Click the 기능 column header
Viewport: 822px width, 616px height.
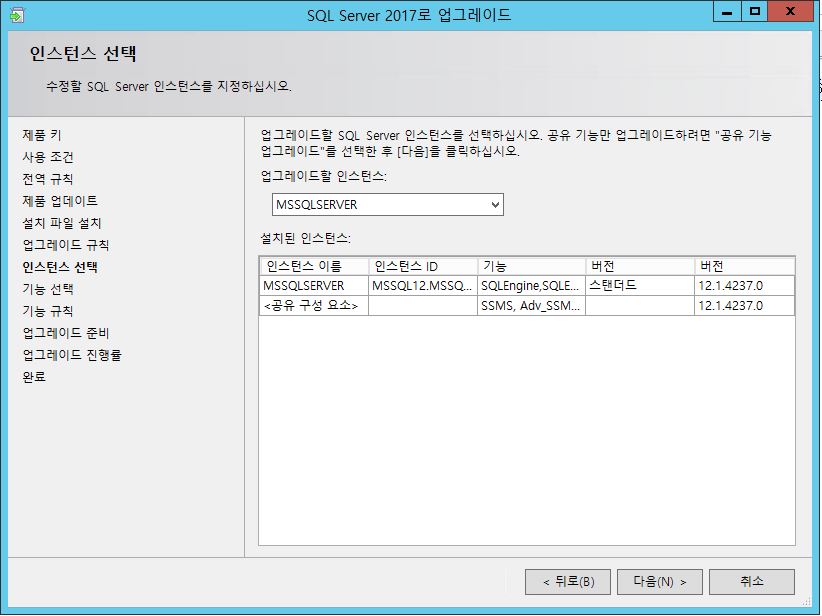532,266
